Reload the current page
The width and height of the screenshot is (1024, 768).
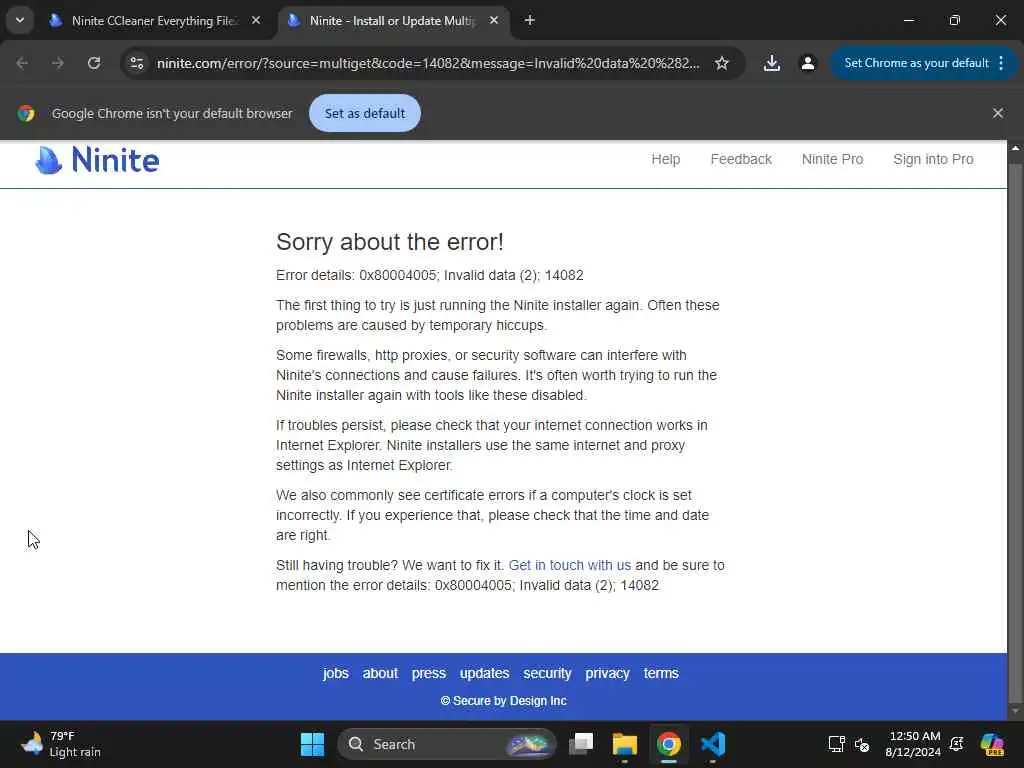click(x=94, y=63)
